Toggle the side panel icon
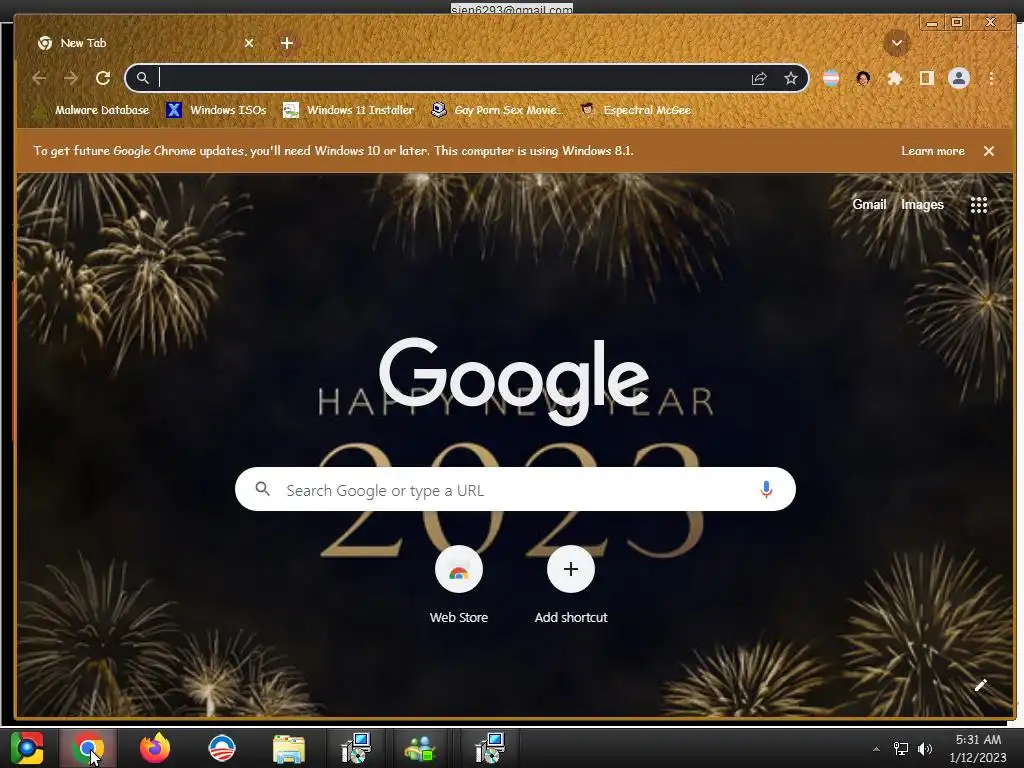Viewport: 1024px width, 768px height. coord(926,78)
